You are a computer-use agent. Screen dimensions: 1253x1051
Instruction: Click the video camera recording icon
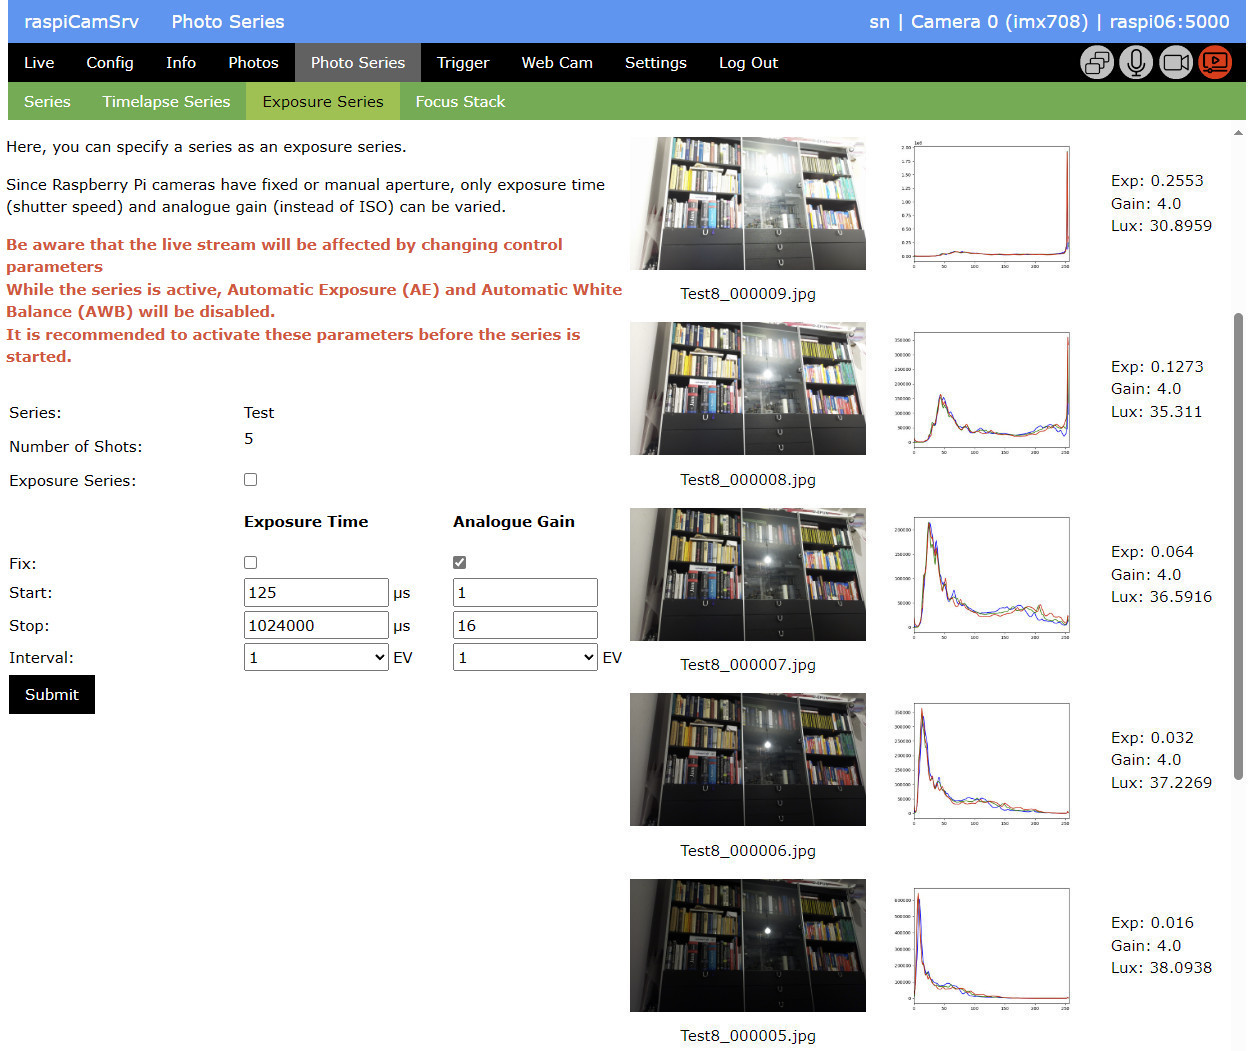tap(1176, 63)
